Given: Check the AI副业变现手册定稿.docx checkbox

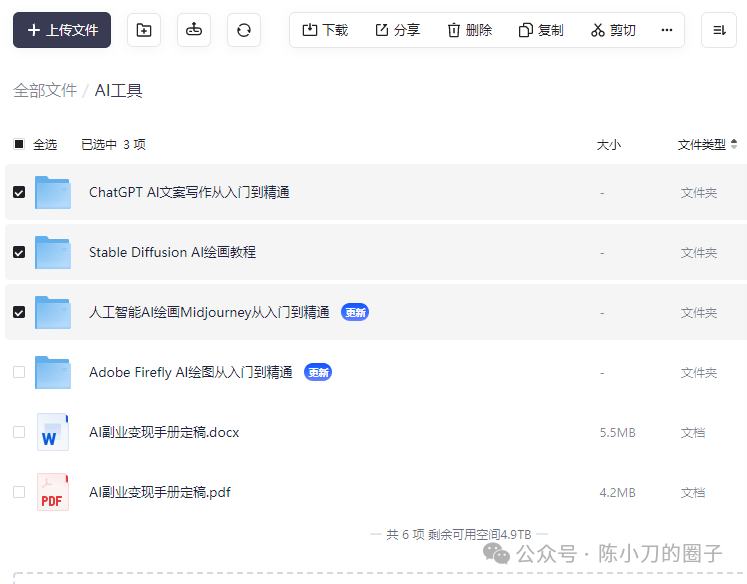Looking at the screenshot, I should point(19,432).
